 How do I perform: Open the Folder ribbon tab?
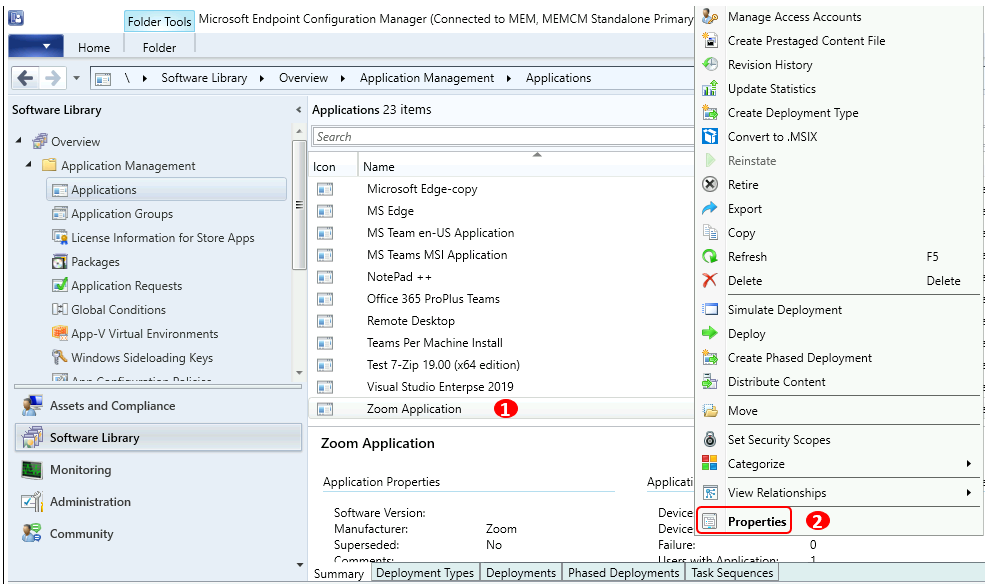(x=159, y=48)
